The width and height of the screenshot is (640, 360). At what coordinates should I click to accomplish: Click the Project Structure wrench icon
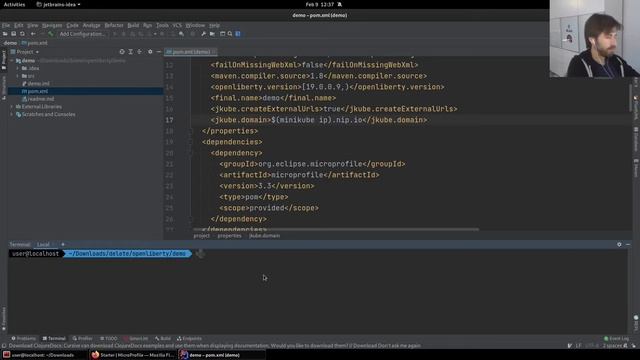(203, 34)
